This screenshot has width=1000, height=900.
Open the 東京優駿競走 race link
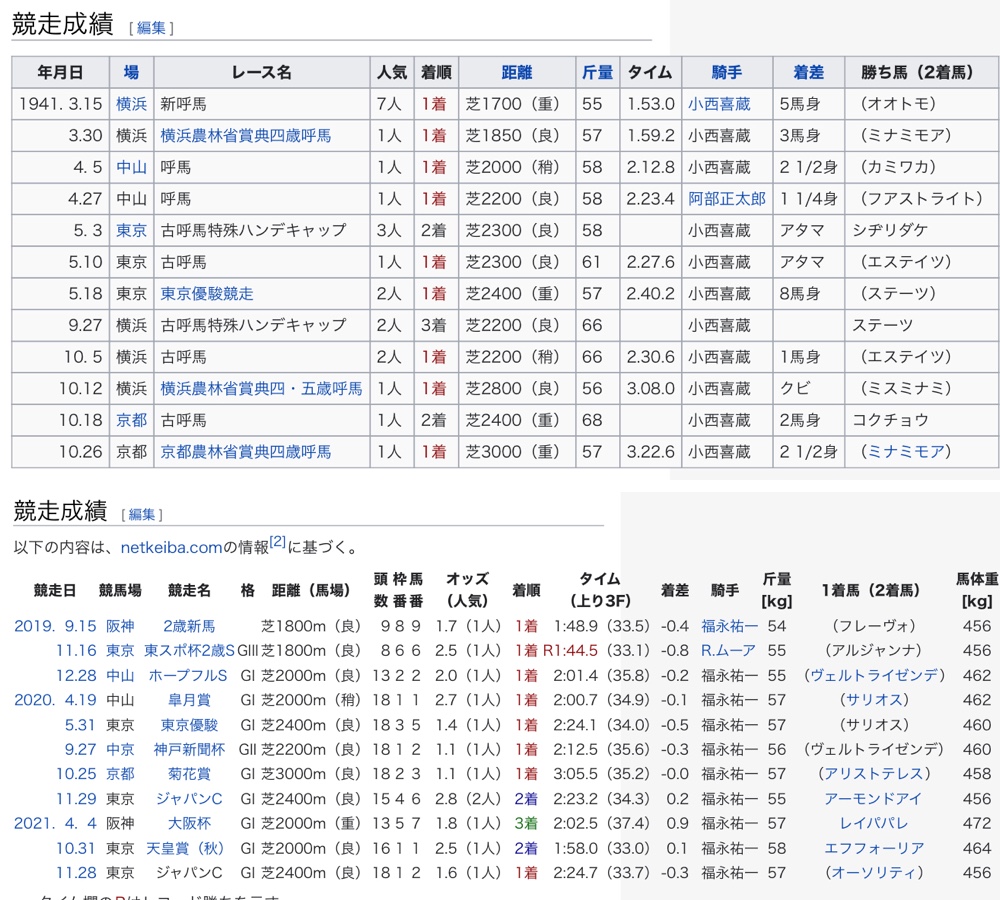(207, 293)
